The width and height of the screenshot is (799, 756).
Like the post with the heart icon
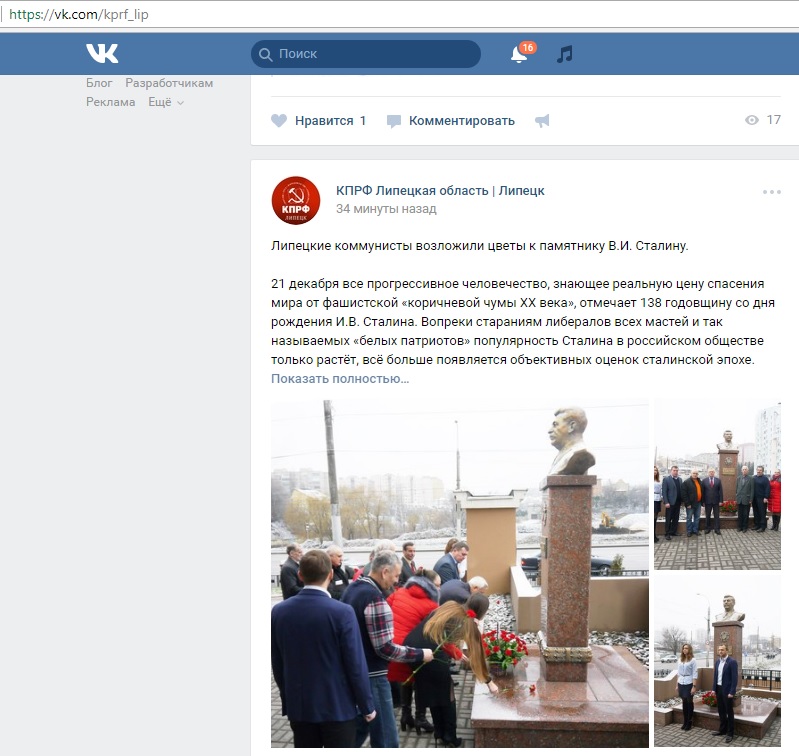[x=279, y=121]
